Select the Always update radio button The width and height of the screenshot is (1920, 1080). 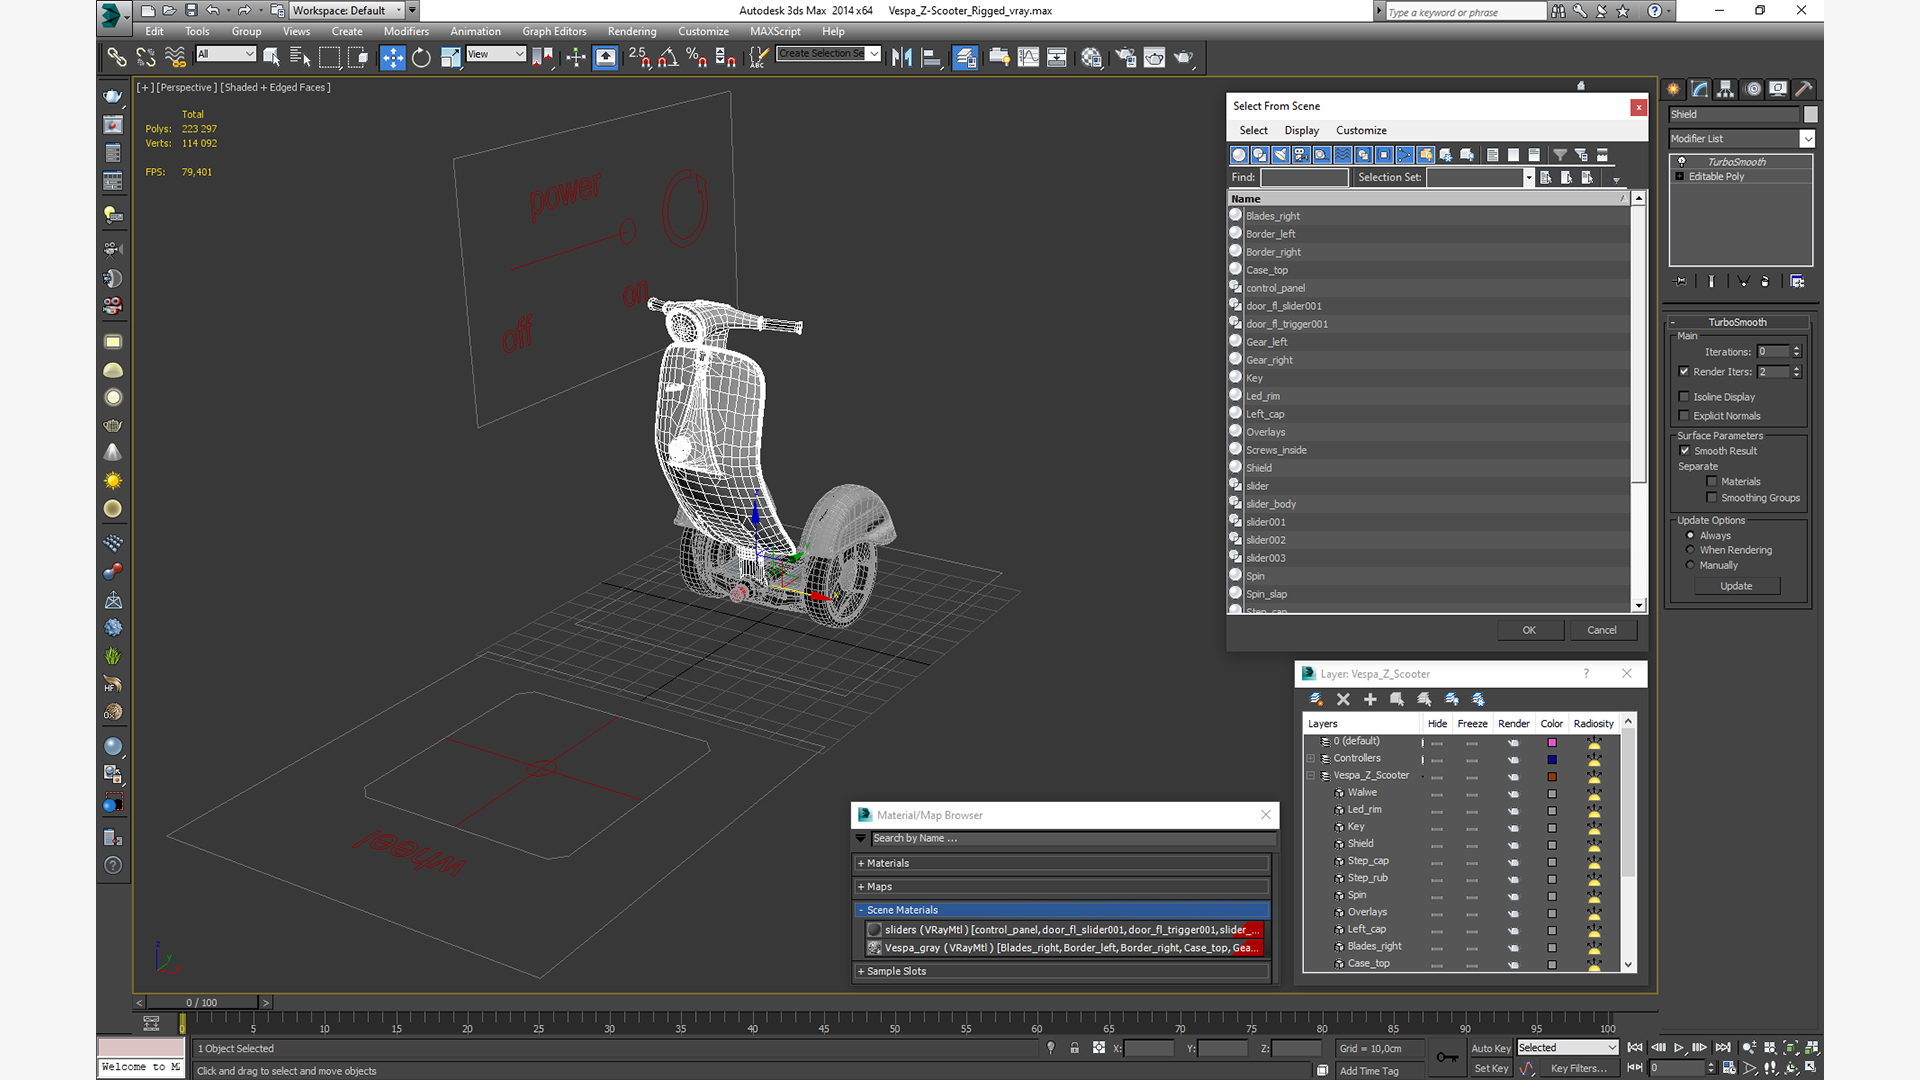(1691, 536)
